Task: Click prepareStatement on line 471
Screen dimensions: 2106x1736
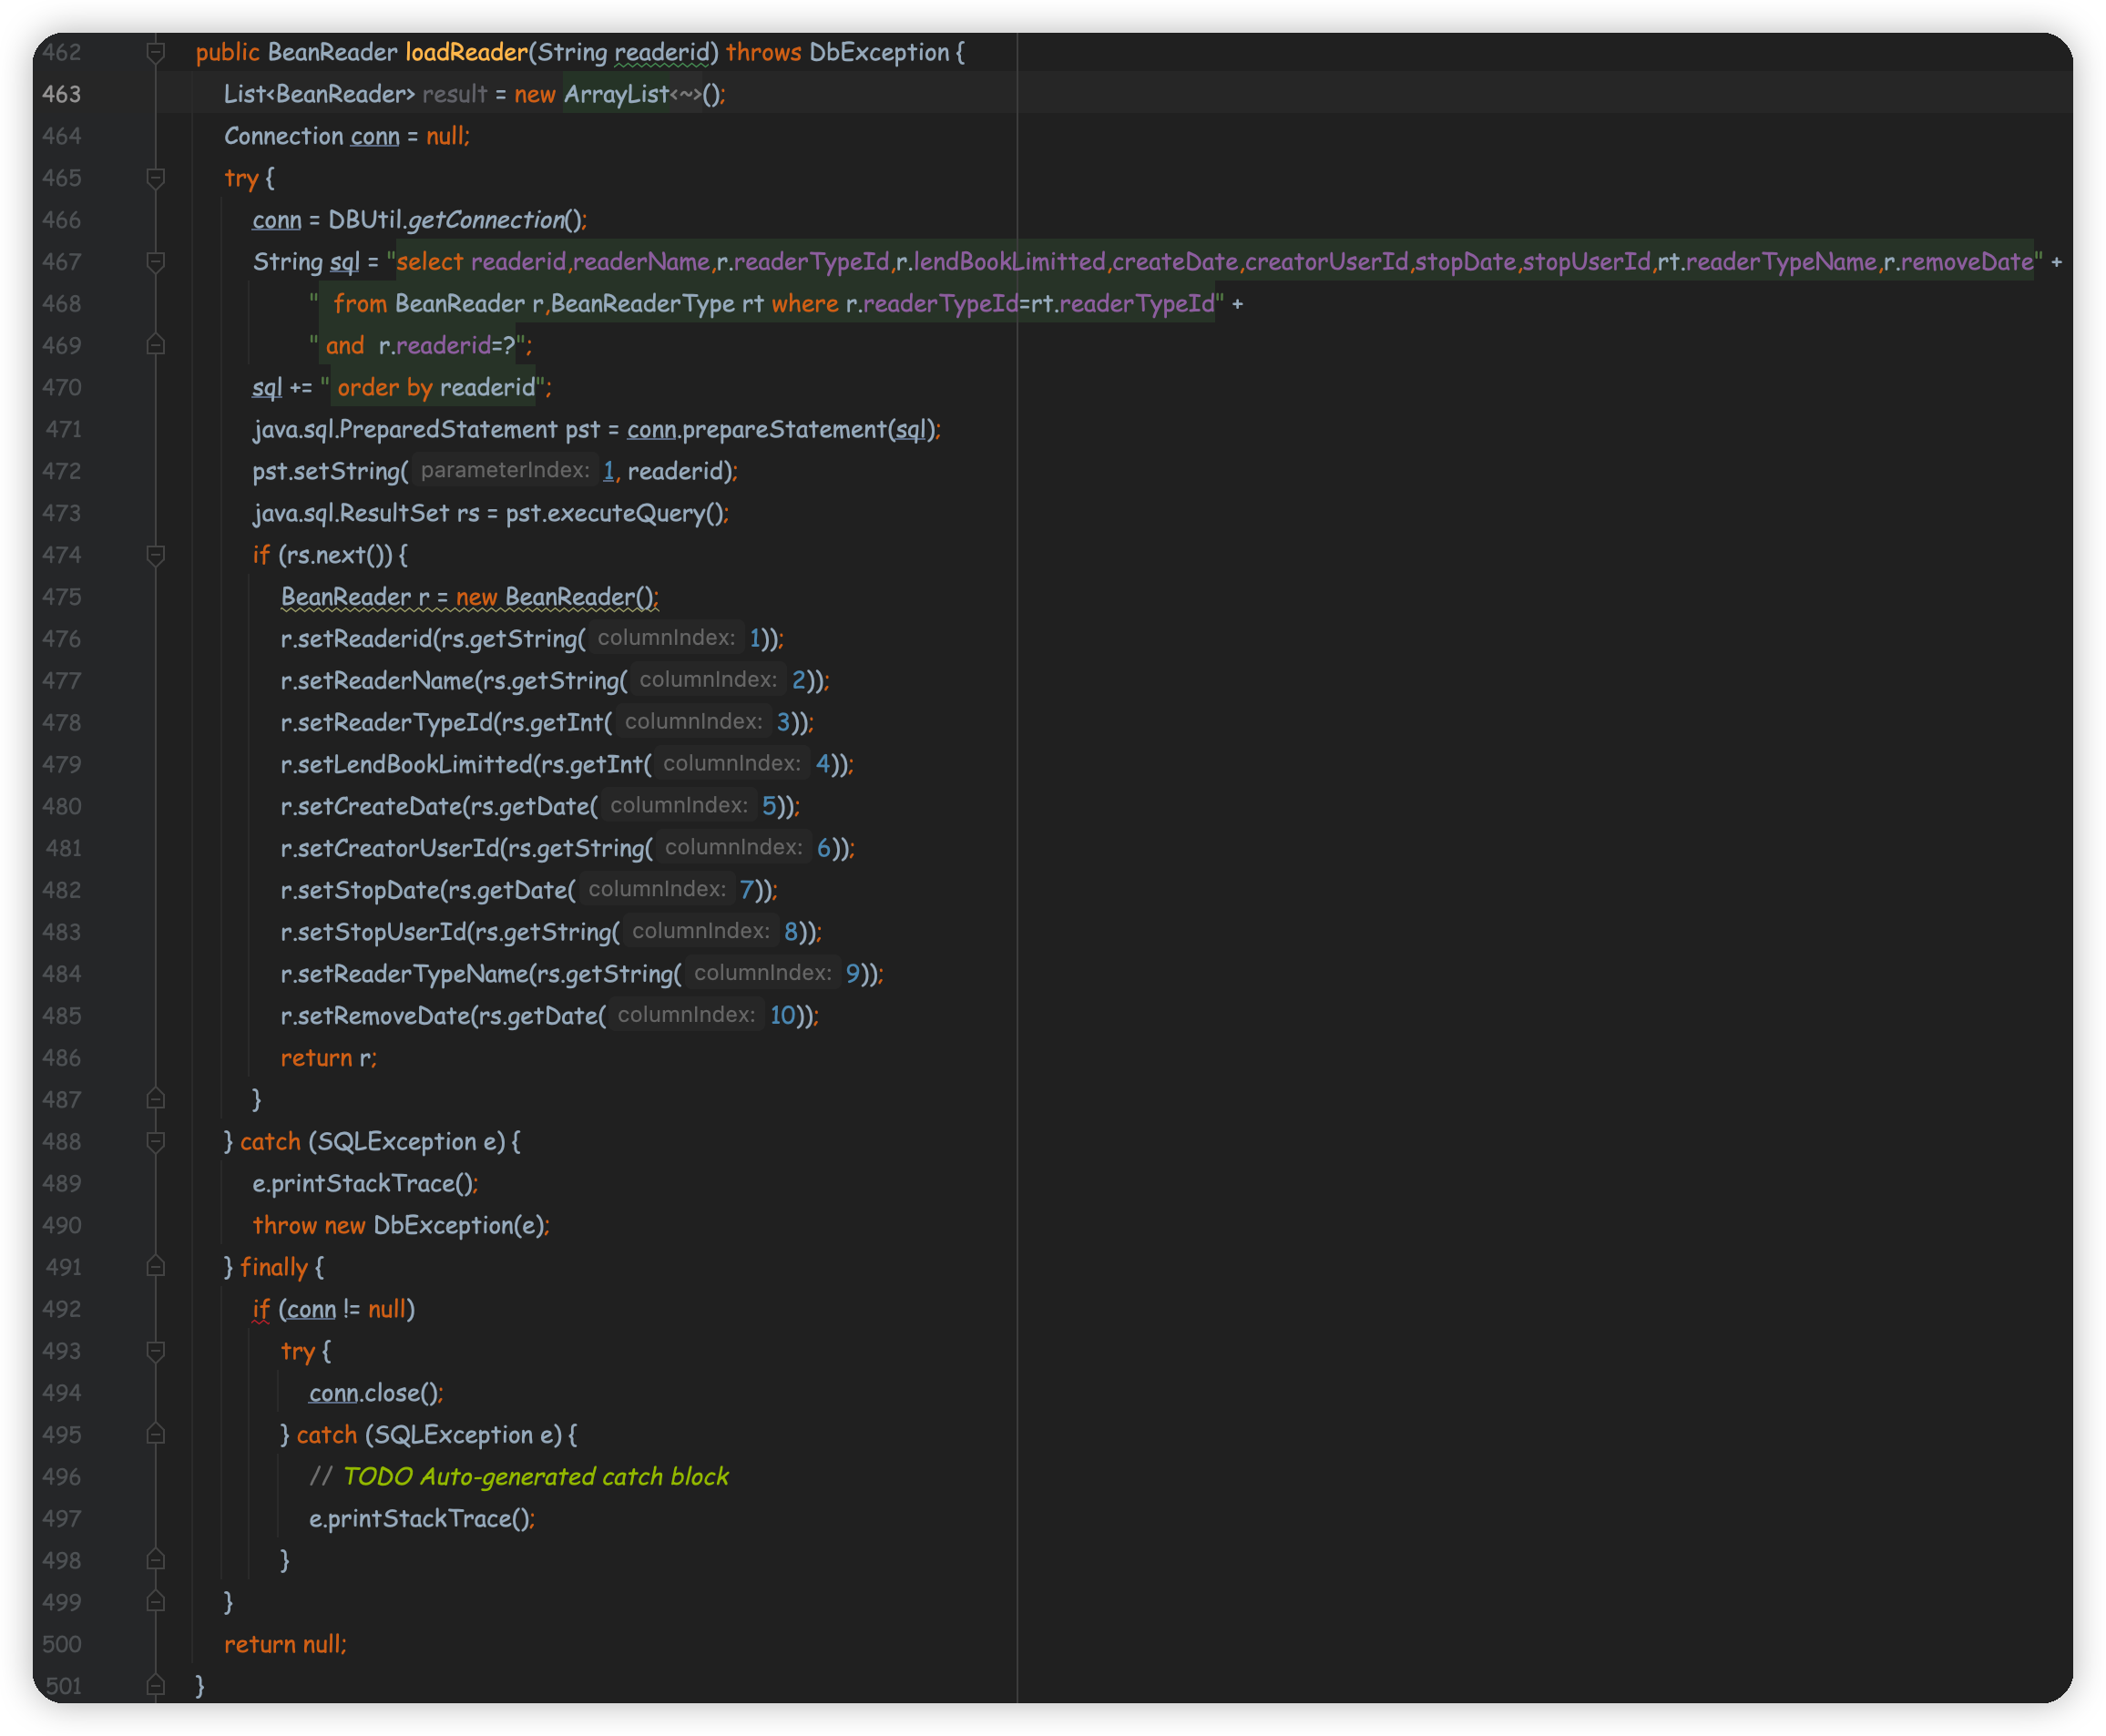Action: tap(785, 430)
